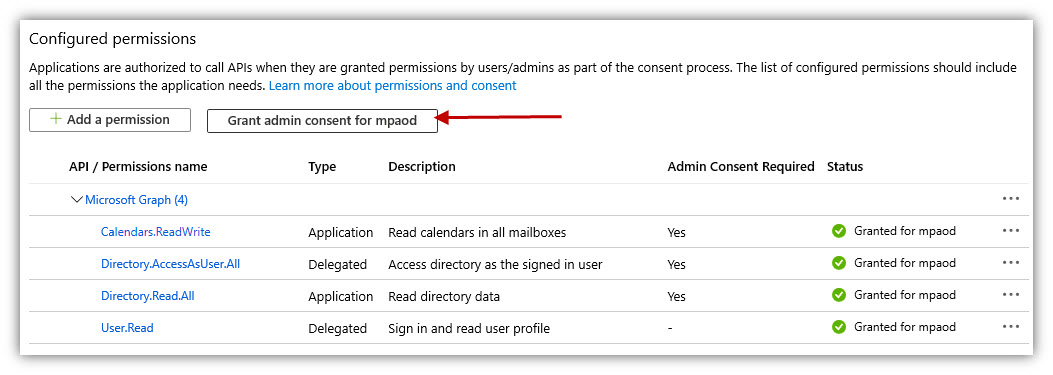The height and width of the screenshot is (375, 1053).
Task: Click Admin Consent Required column header
Action: click(x=741, y=167)
